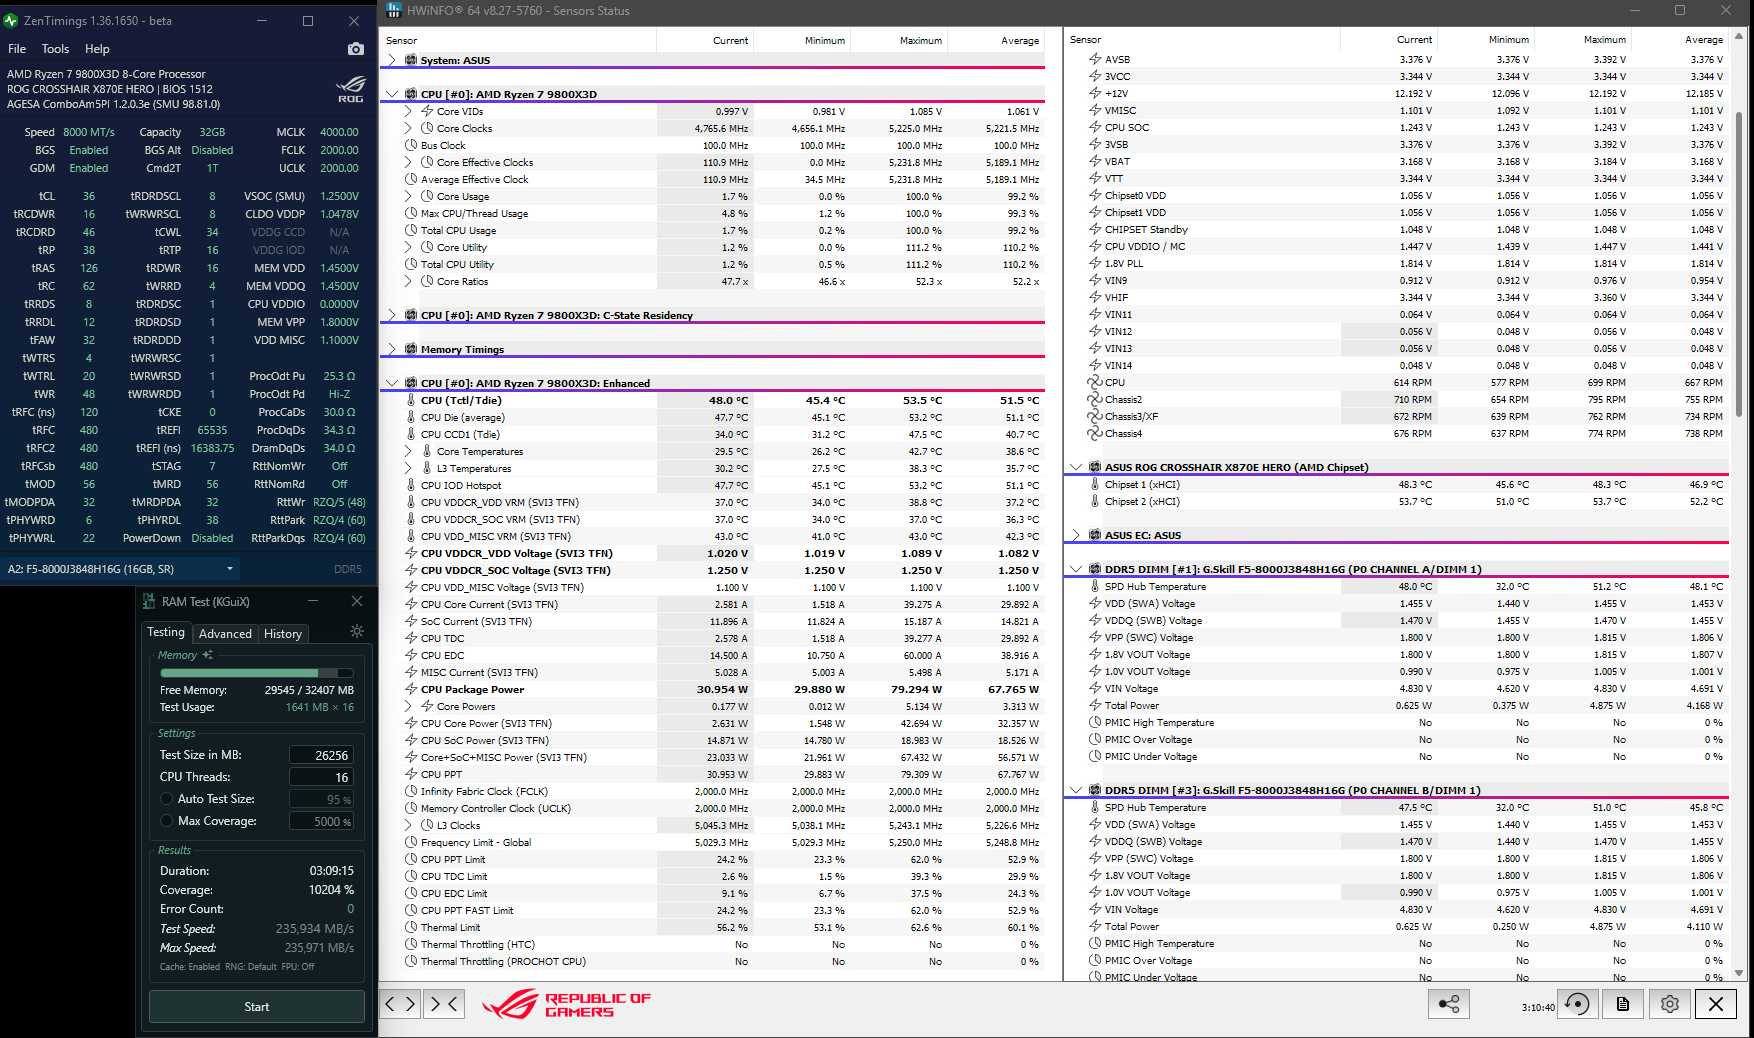Click the thermometer icon for Chipset 1 (xHCI)
1754x1038 pixels.
tap(1095, 484)
